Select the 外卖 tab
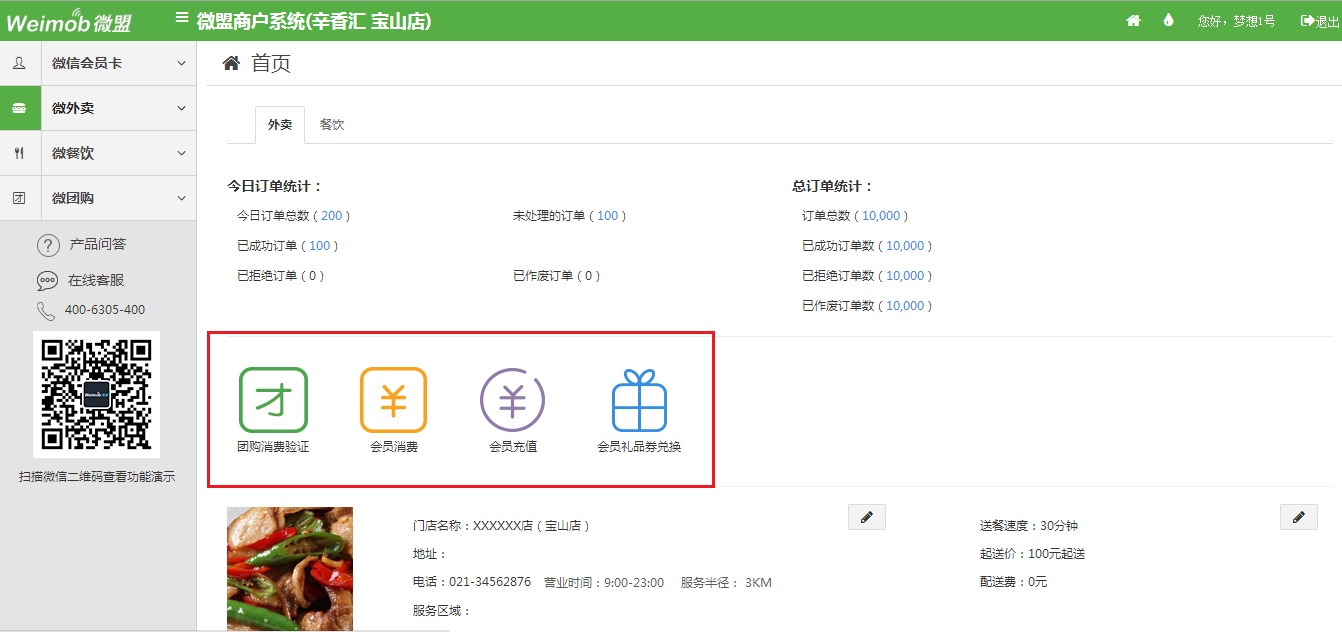The height and width of the screenshot is (632, 1342). click(280, 125)
